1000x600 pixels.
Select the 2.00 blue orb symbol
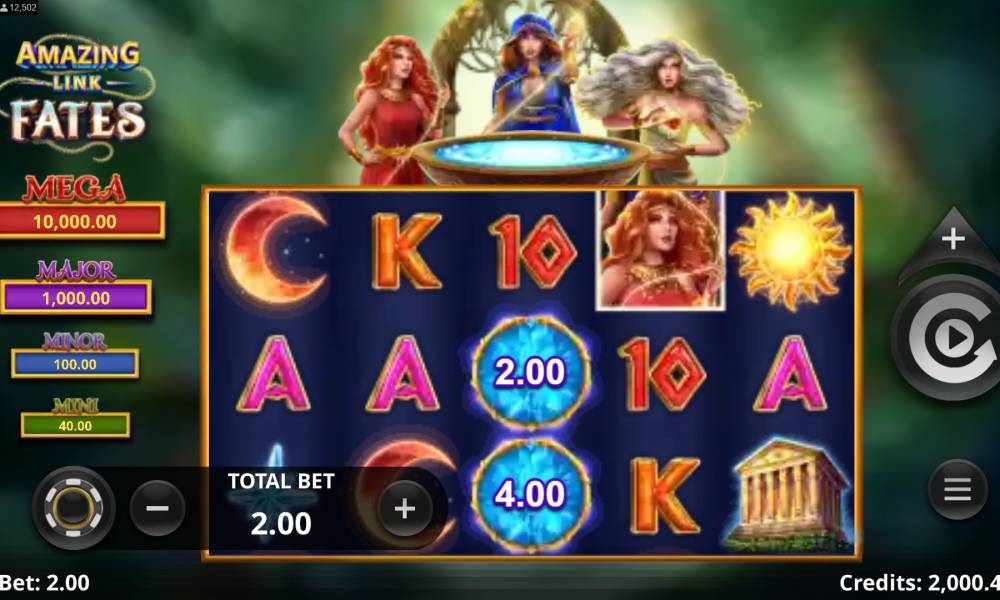[x=531, y=372]
